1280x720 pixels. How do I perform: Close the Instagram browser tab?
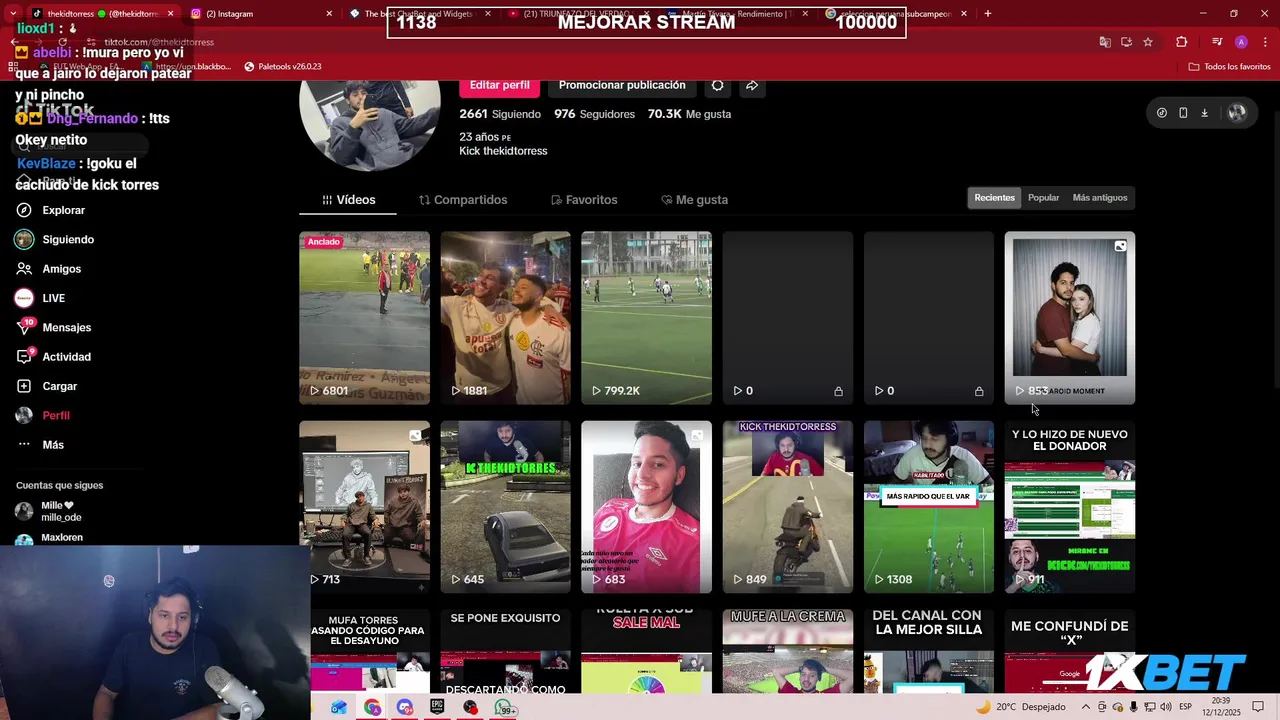[329, 14]
